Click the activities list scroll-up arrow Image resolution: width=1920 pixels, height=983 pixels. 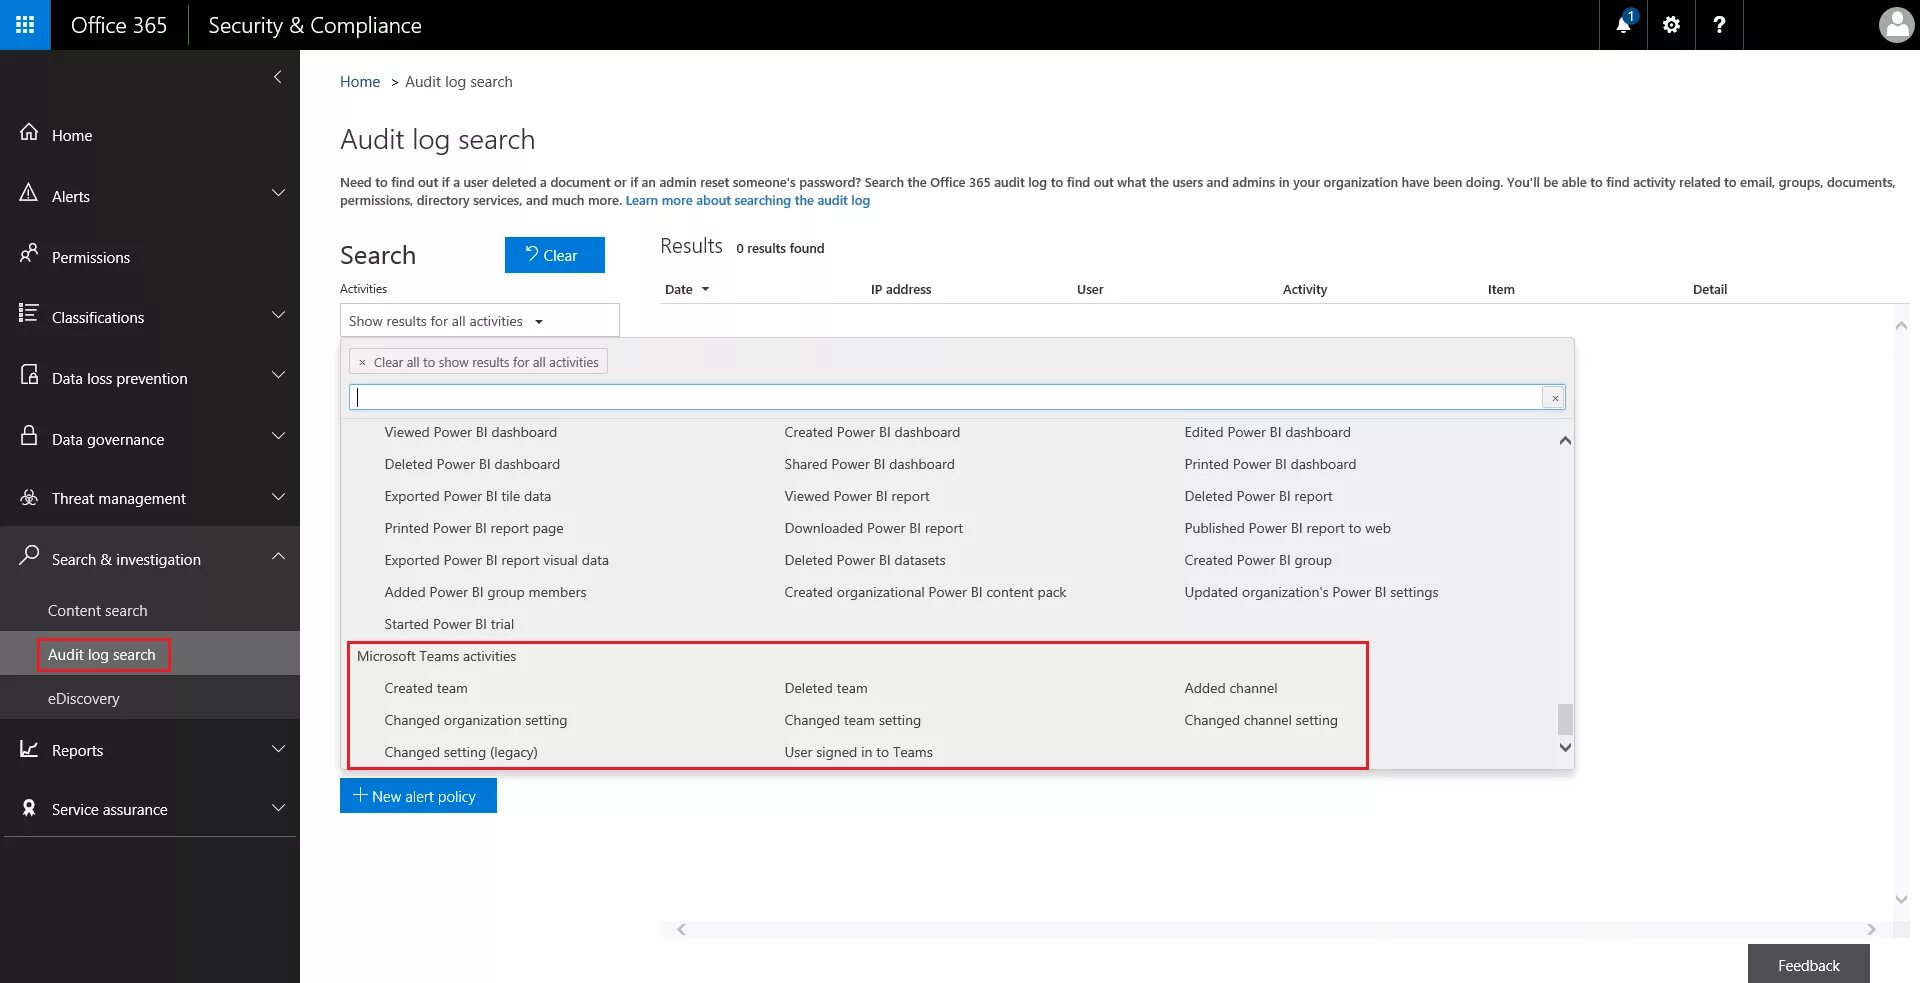point(1565,441)
